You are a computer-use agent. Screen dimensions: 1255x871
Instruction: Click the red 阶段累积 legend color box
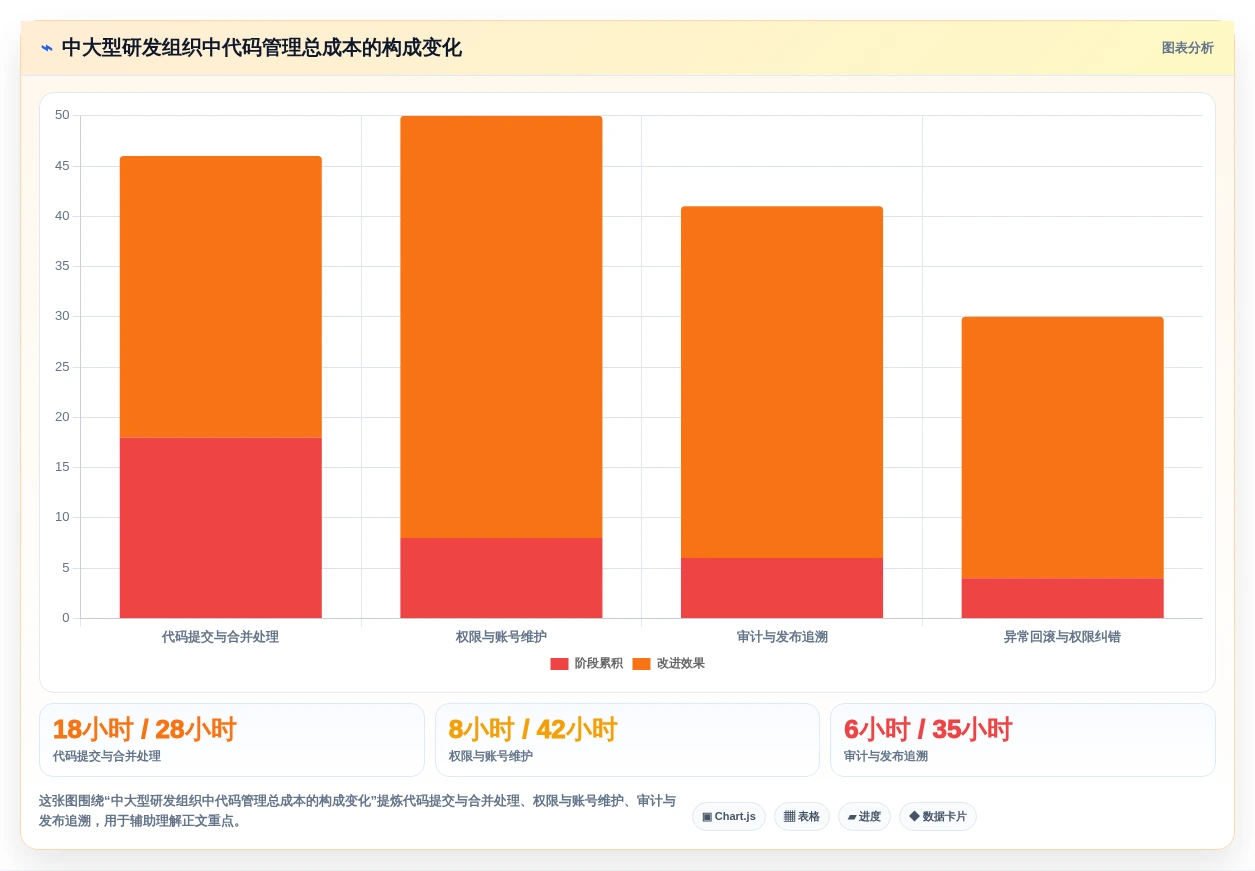click(559, 664)
